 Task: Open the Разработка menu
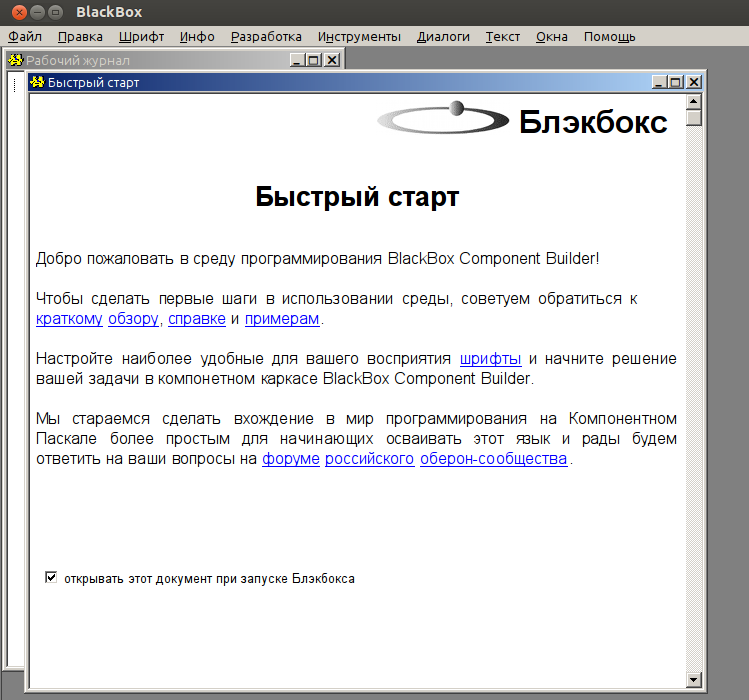[x=266, y=37]
